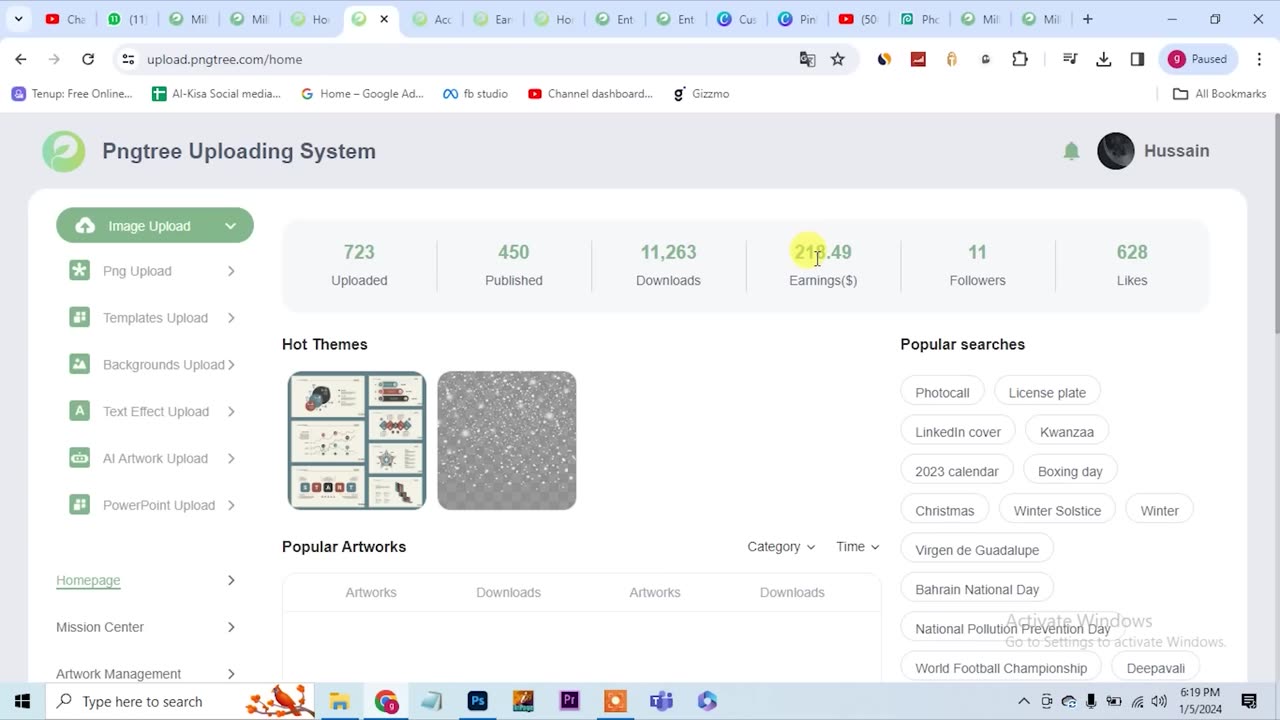Open the translate page icon
Viewport: 1280px width, 720px height.
click(x=807, y=59)
